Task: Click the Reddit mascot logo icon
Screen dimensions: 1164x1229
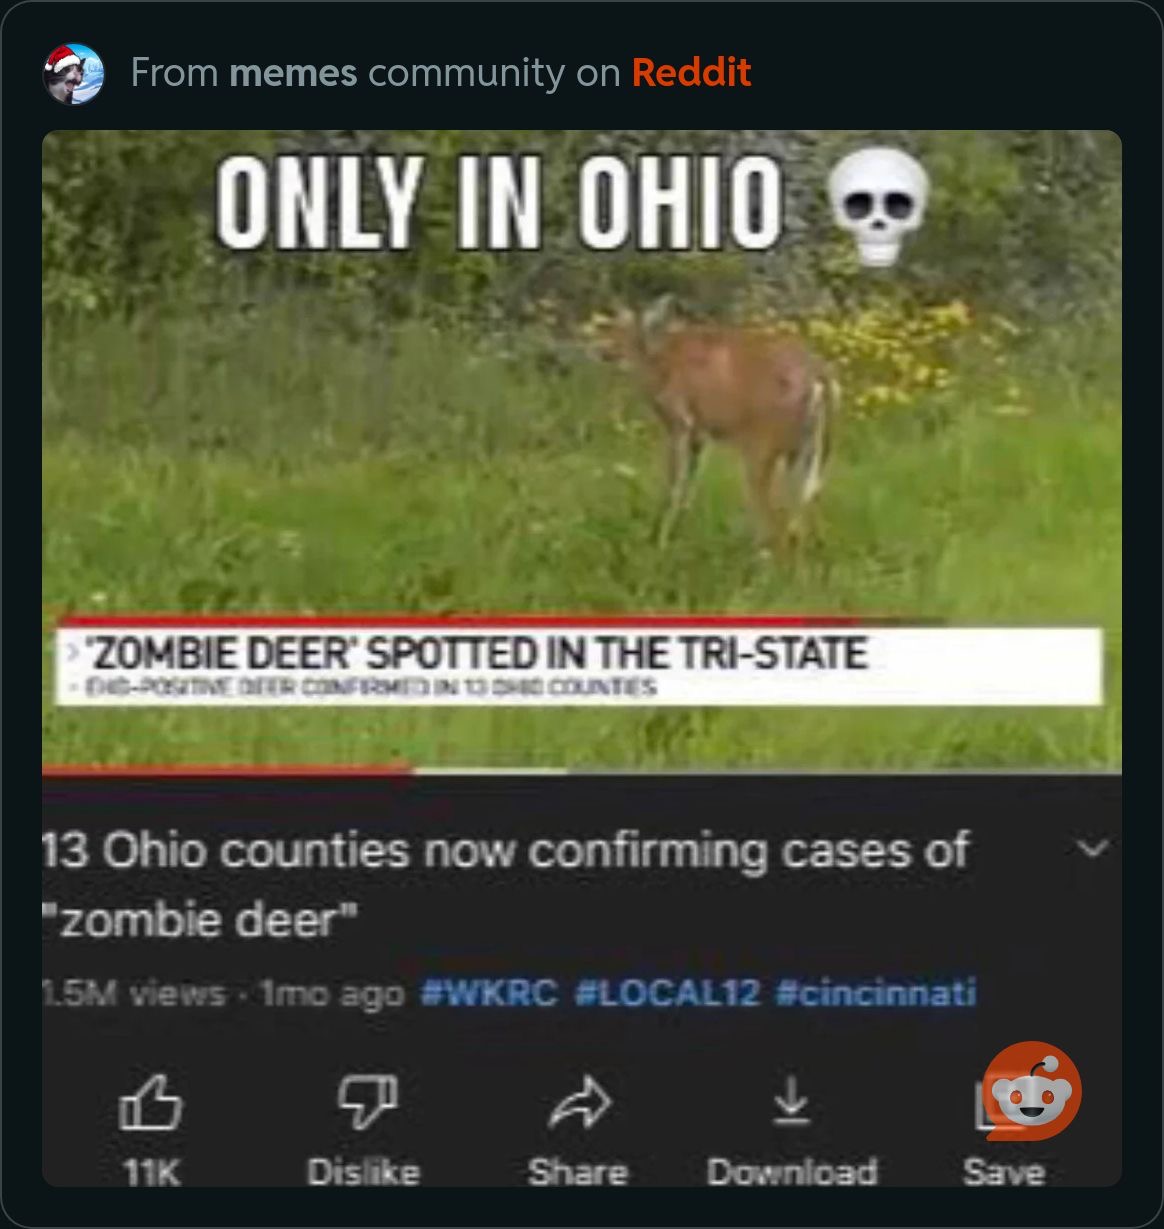Action: tap(1030, 1092)
